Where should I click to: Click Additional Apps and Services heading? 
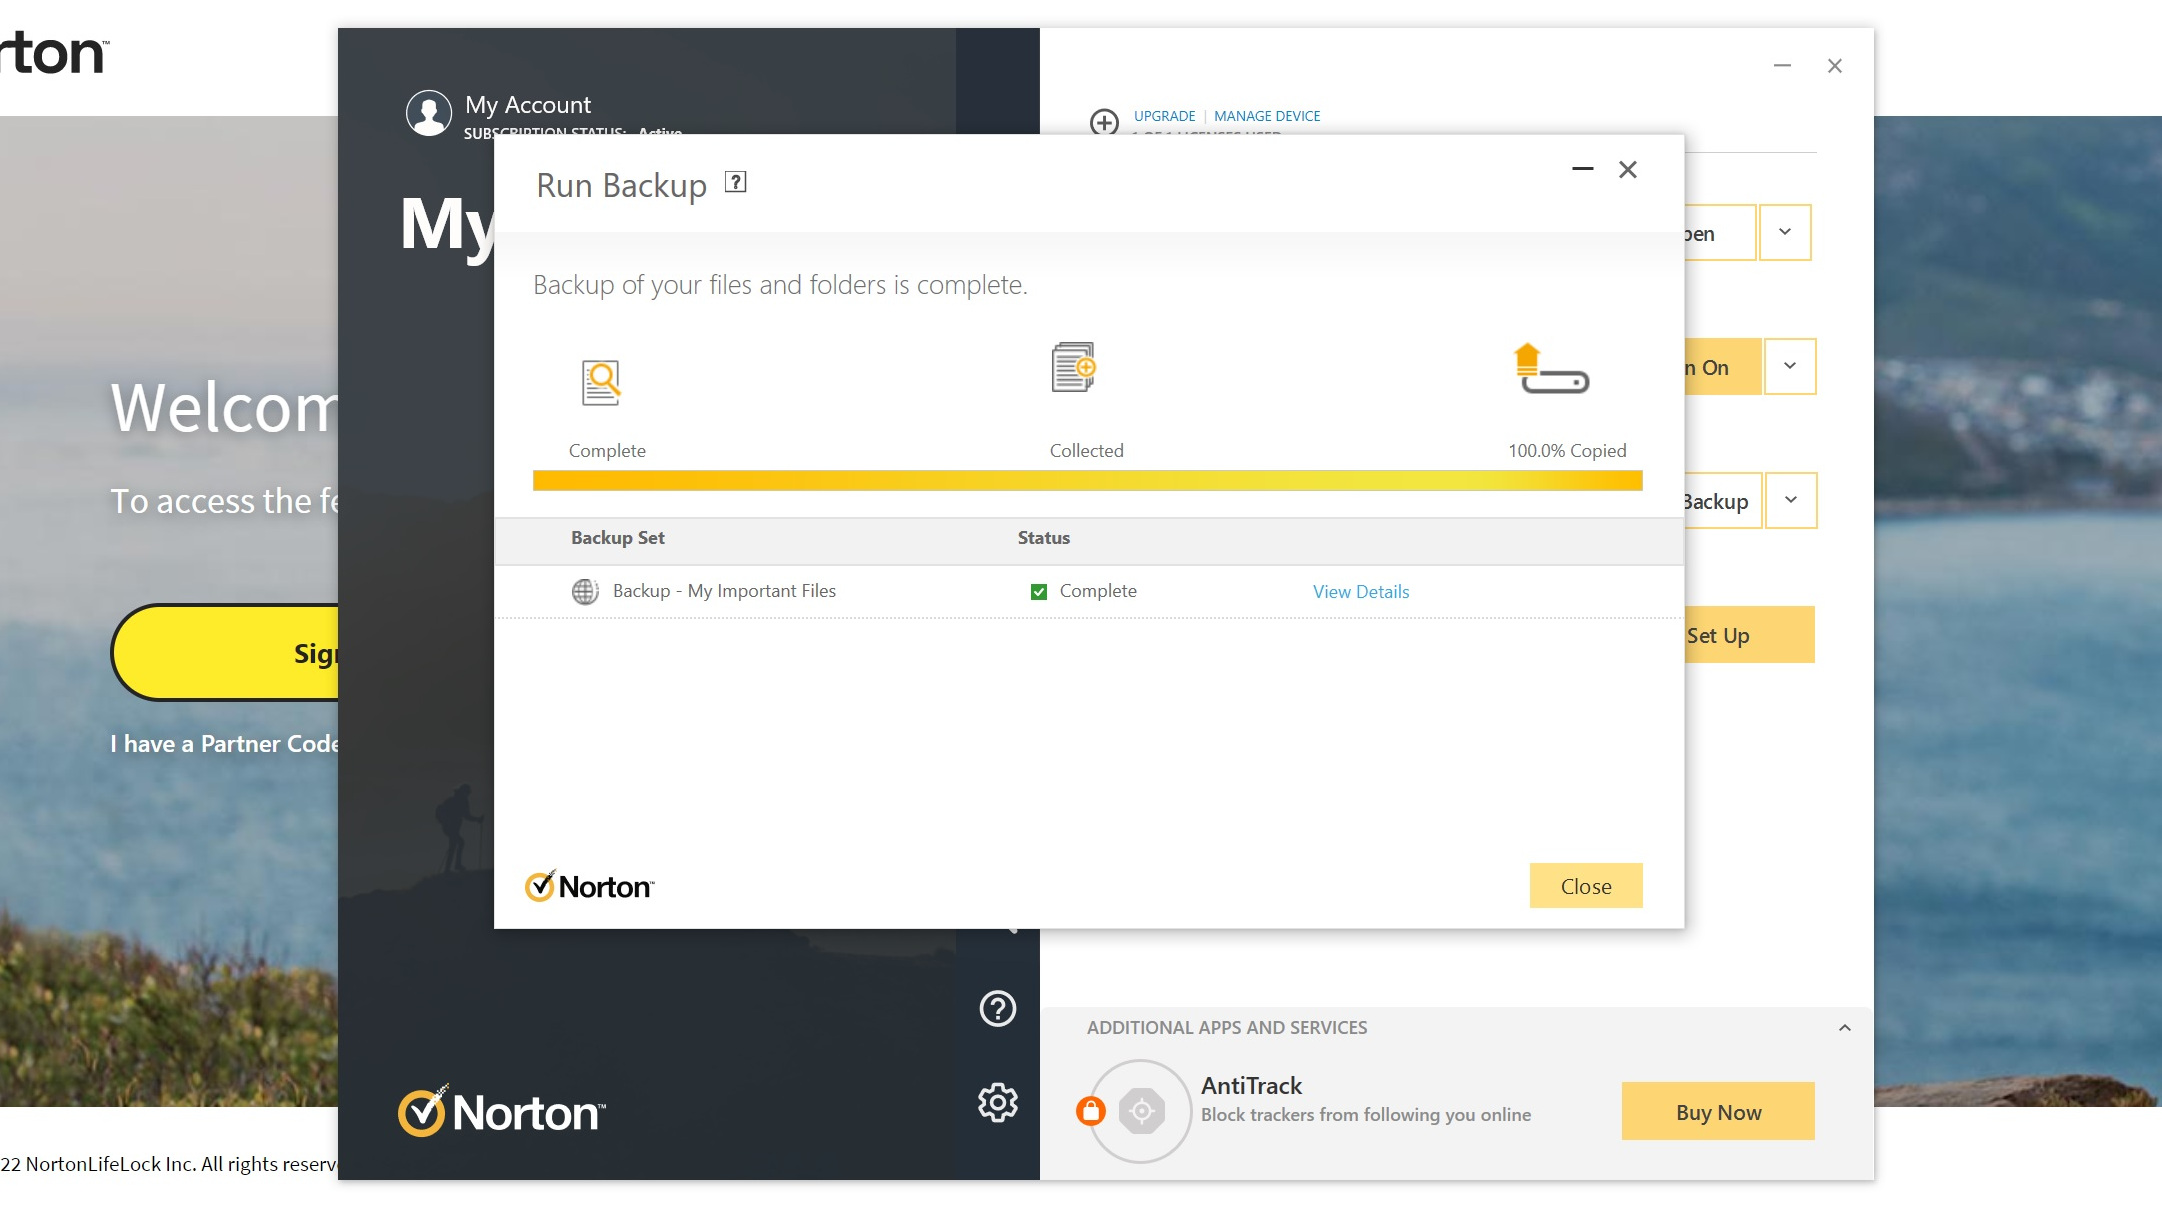(1227, 1028)
